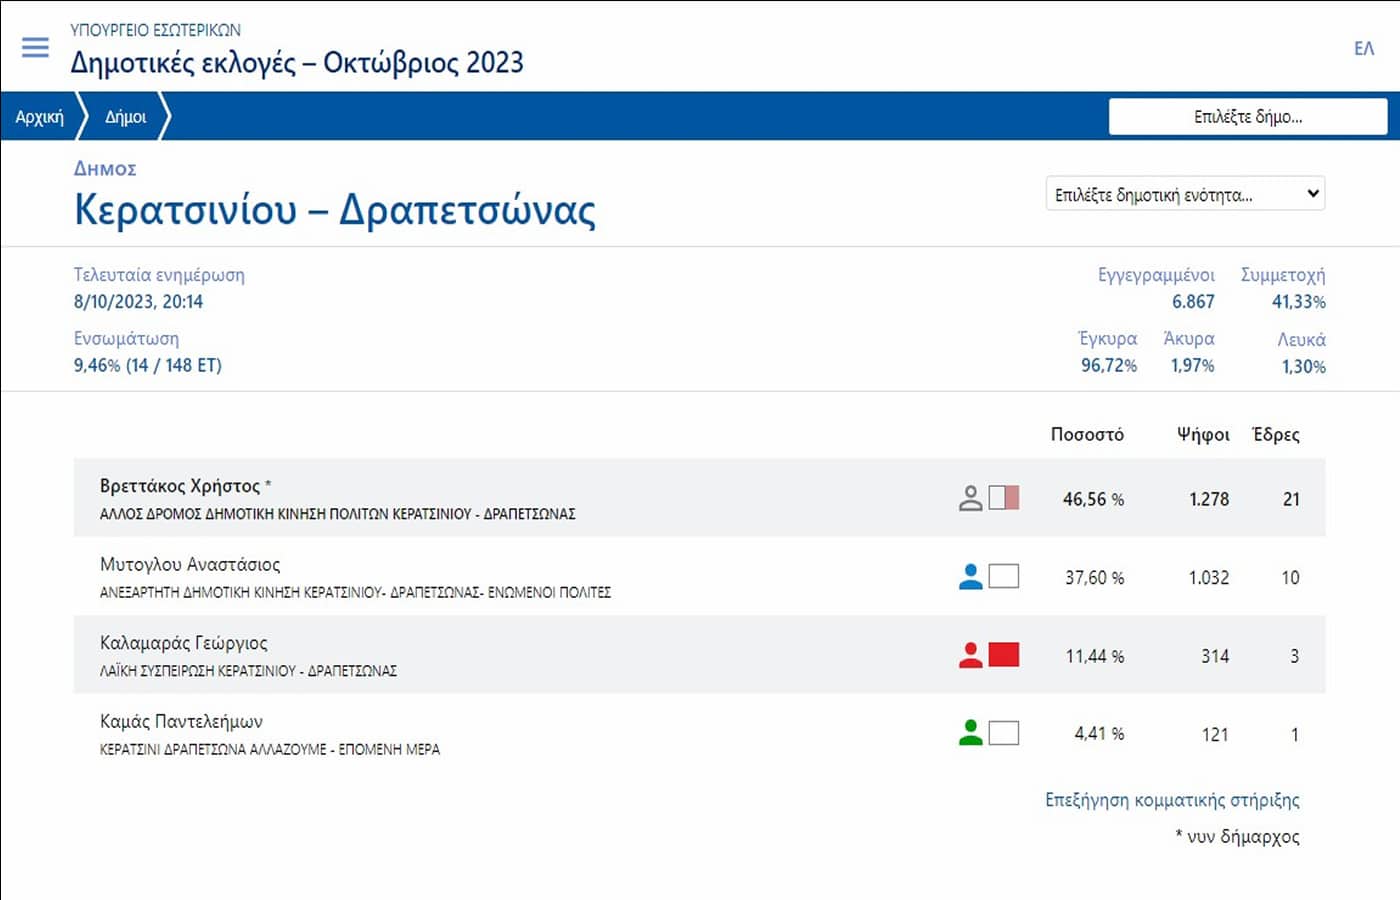The height and width of the screenshot is (900, 1400).
Task: Click the Εγγεγραμμένοι value 6.867
Action: tap(1193, 302)
